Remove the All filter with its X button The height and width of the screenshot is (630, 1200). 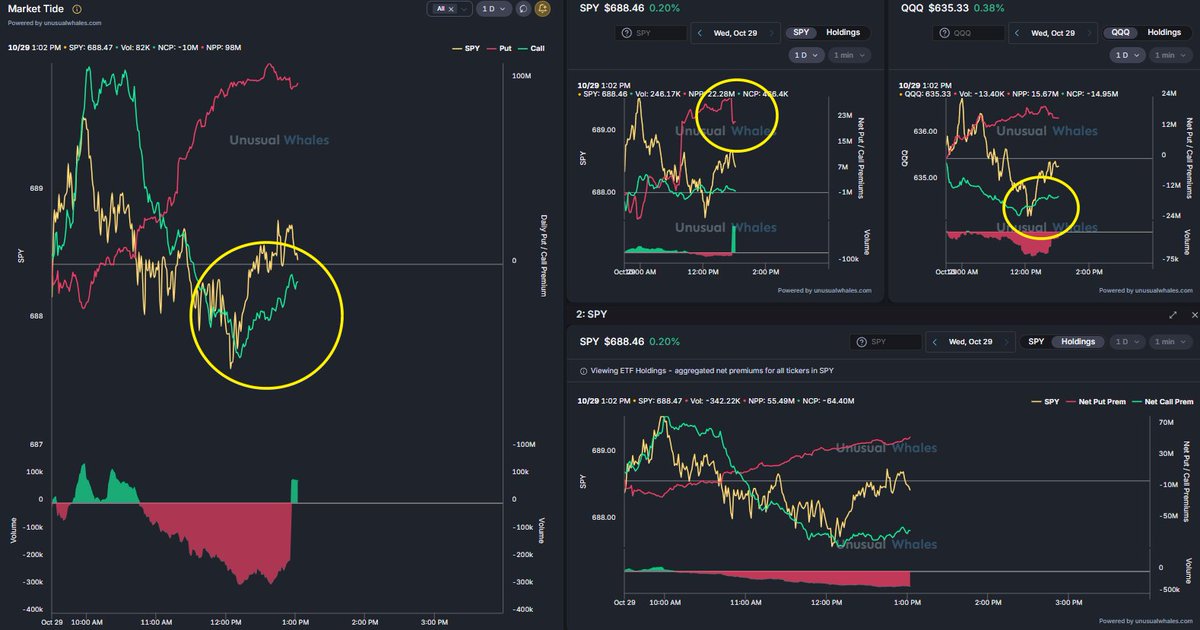(451, 8)
